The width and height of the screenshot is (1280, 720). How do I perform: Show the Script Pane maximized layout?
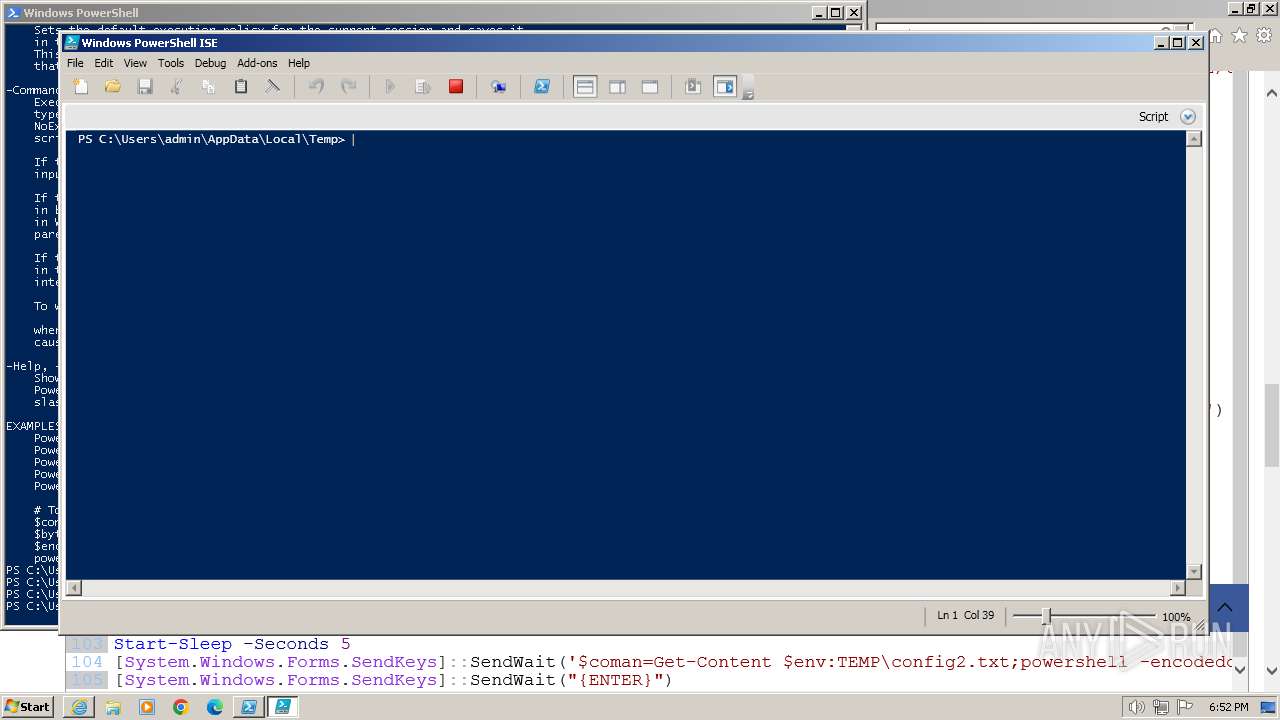tap(650, 87)
